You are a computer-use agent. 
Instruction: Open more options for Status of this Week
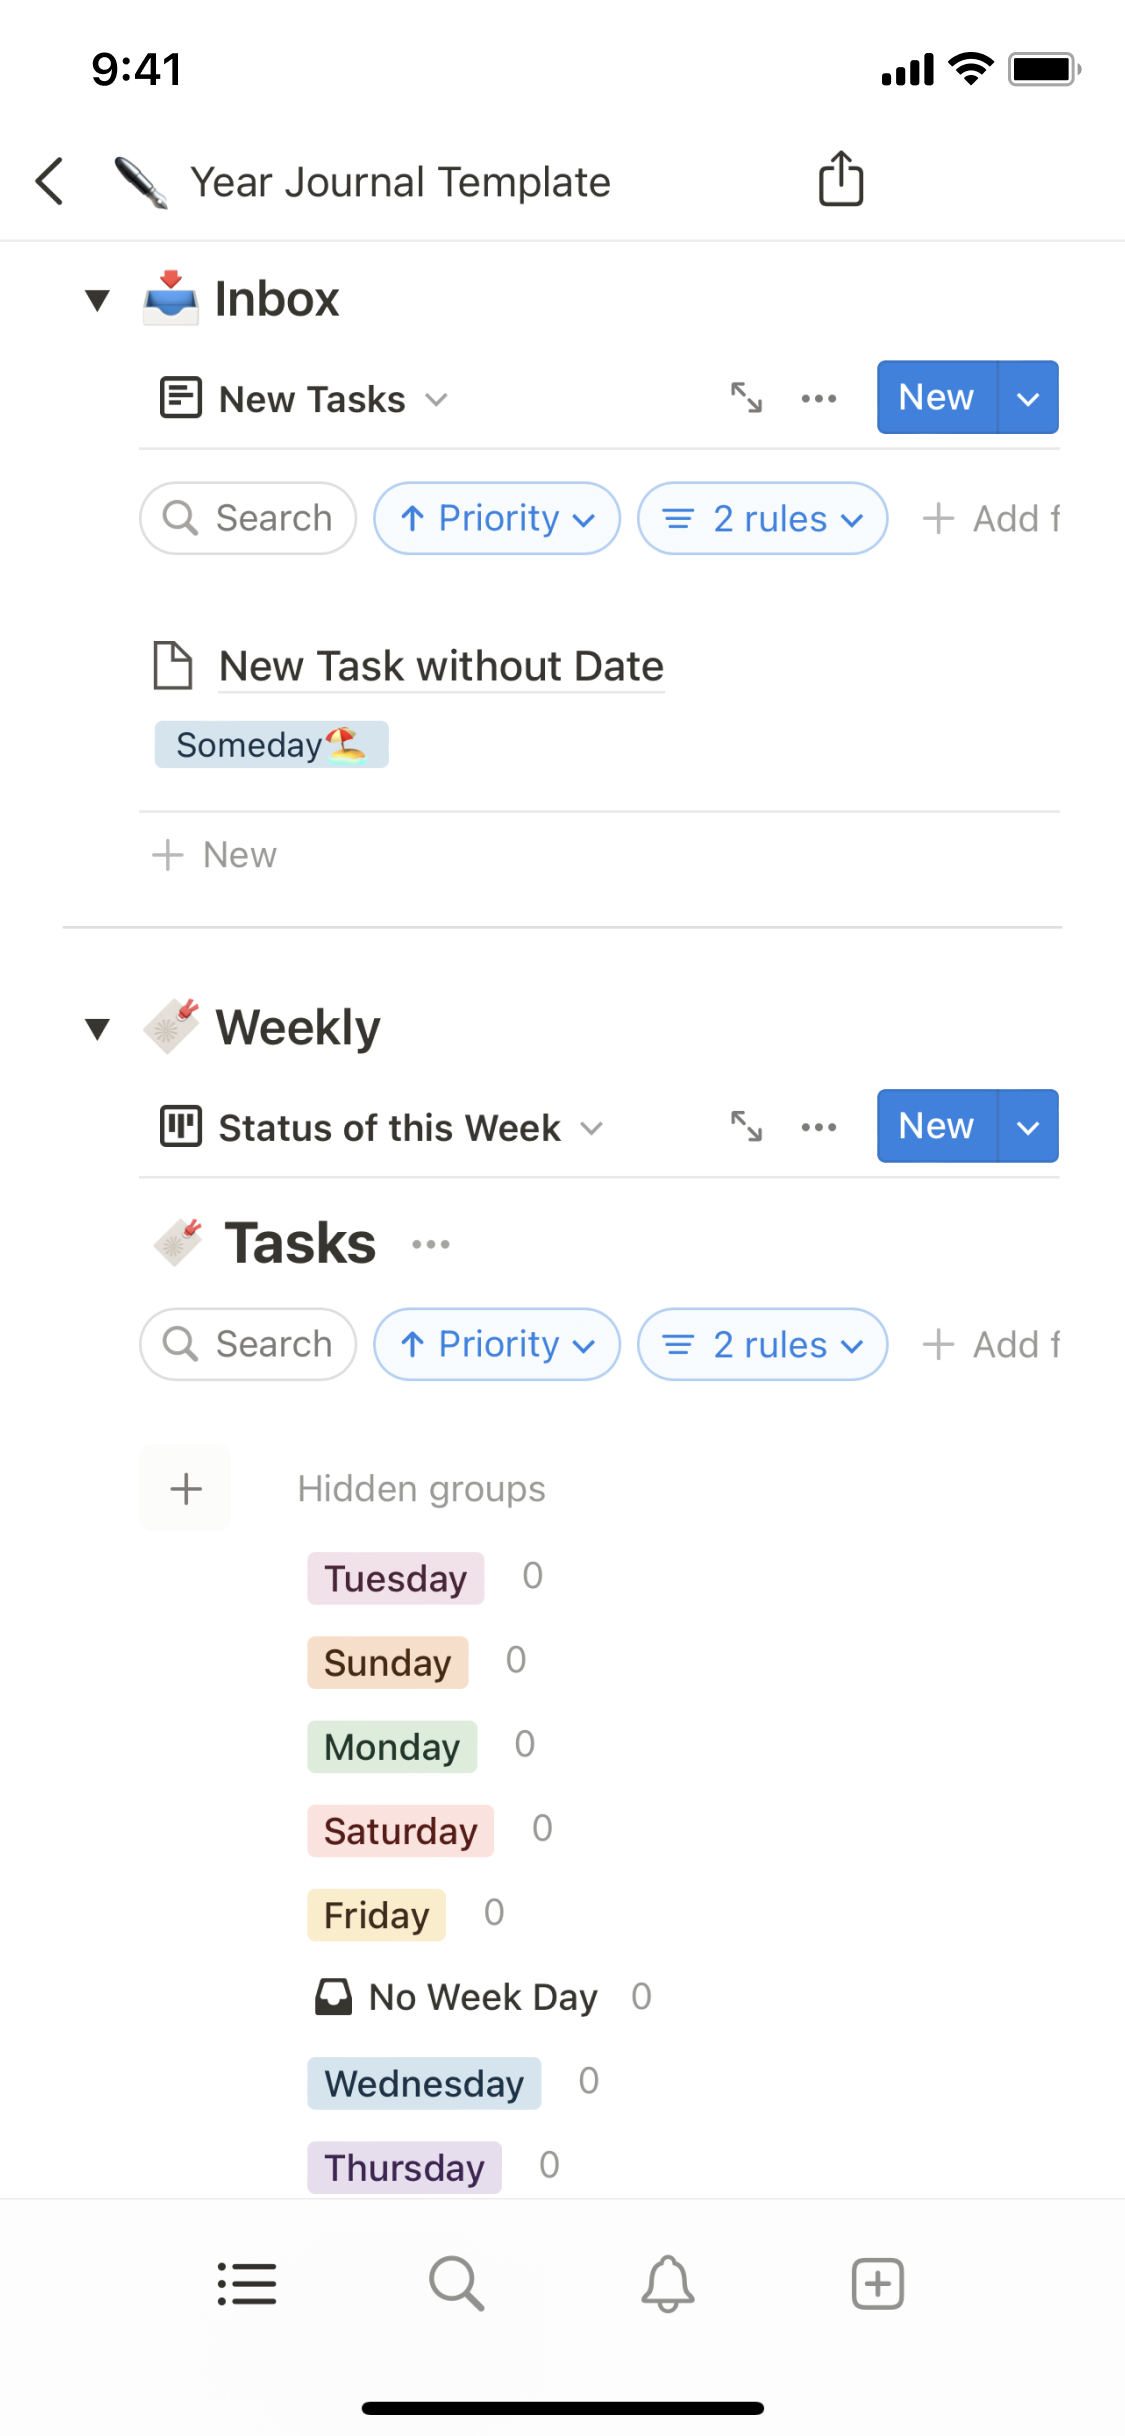pyautogui.click(x=818, y=1126)
